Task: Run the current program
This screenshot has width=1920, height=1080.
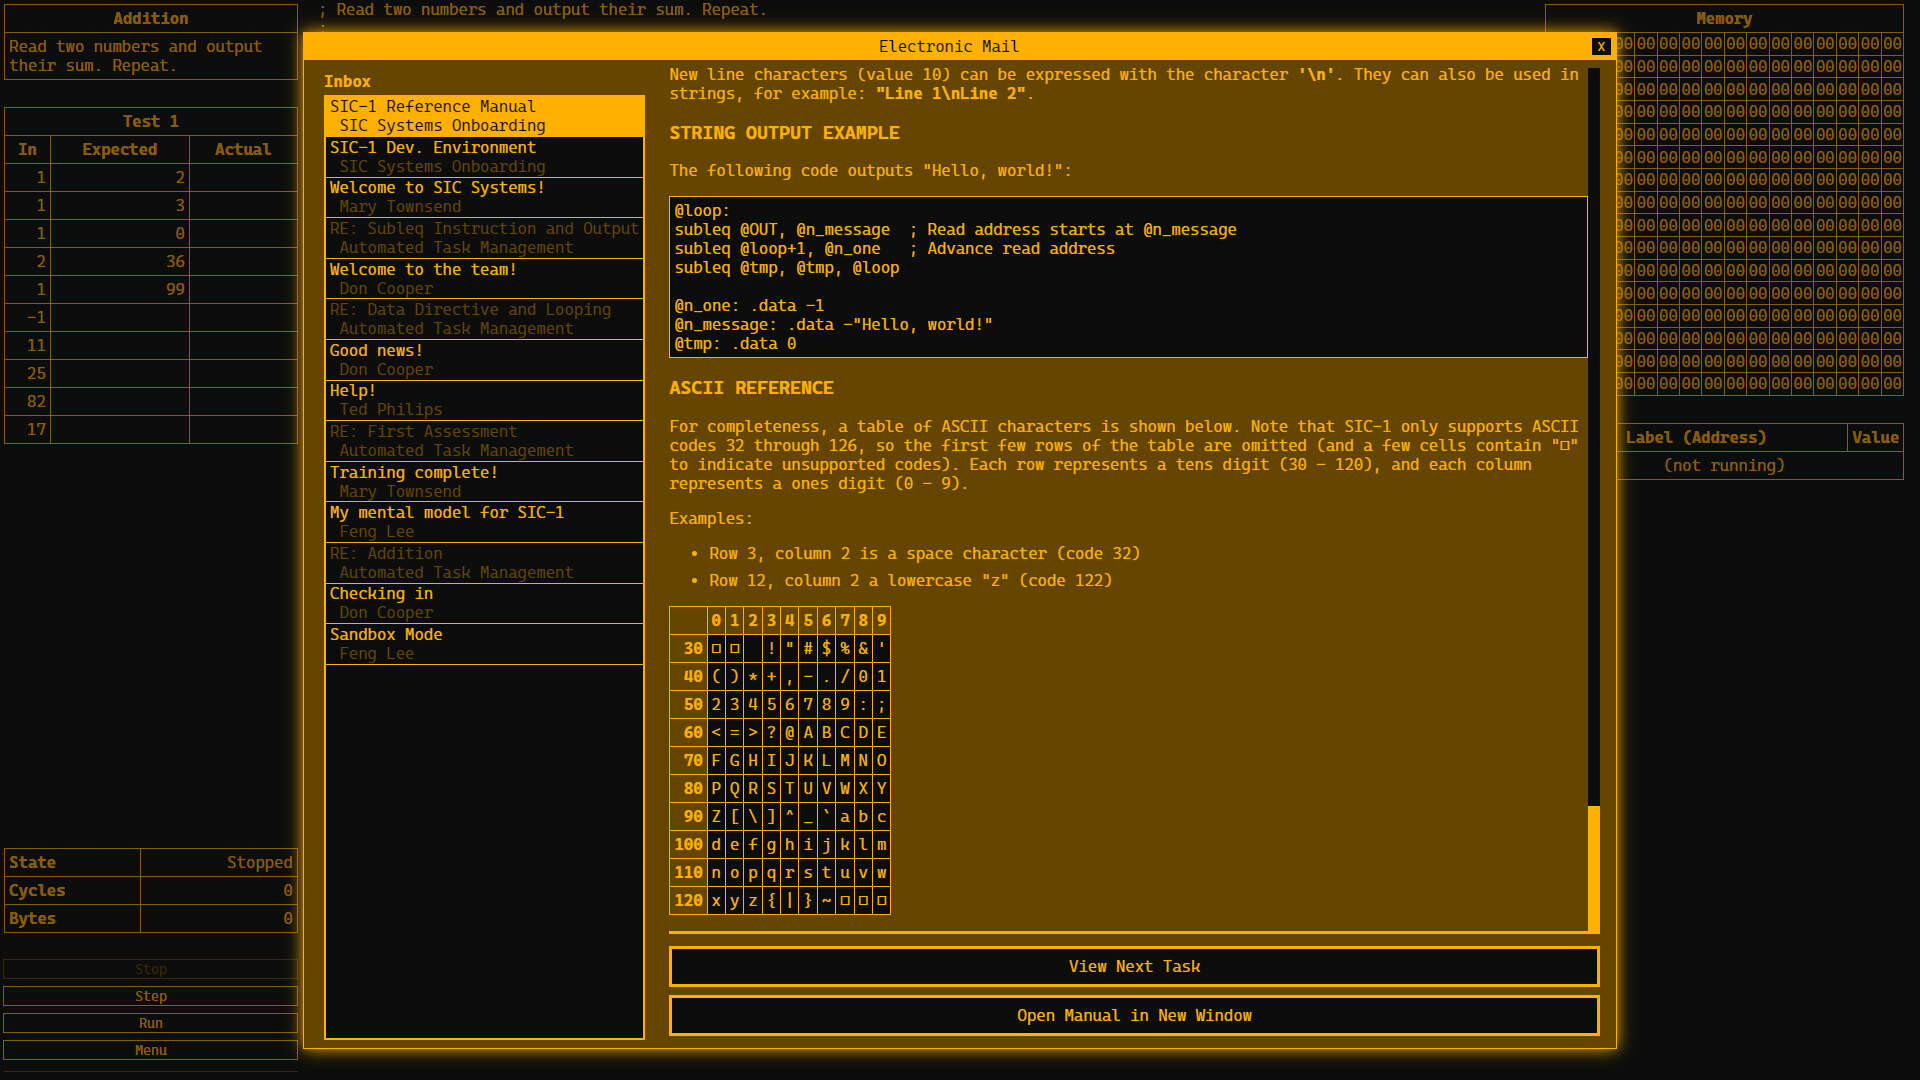Action: (150, 1022)
